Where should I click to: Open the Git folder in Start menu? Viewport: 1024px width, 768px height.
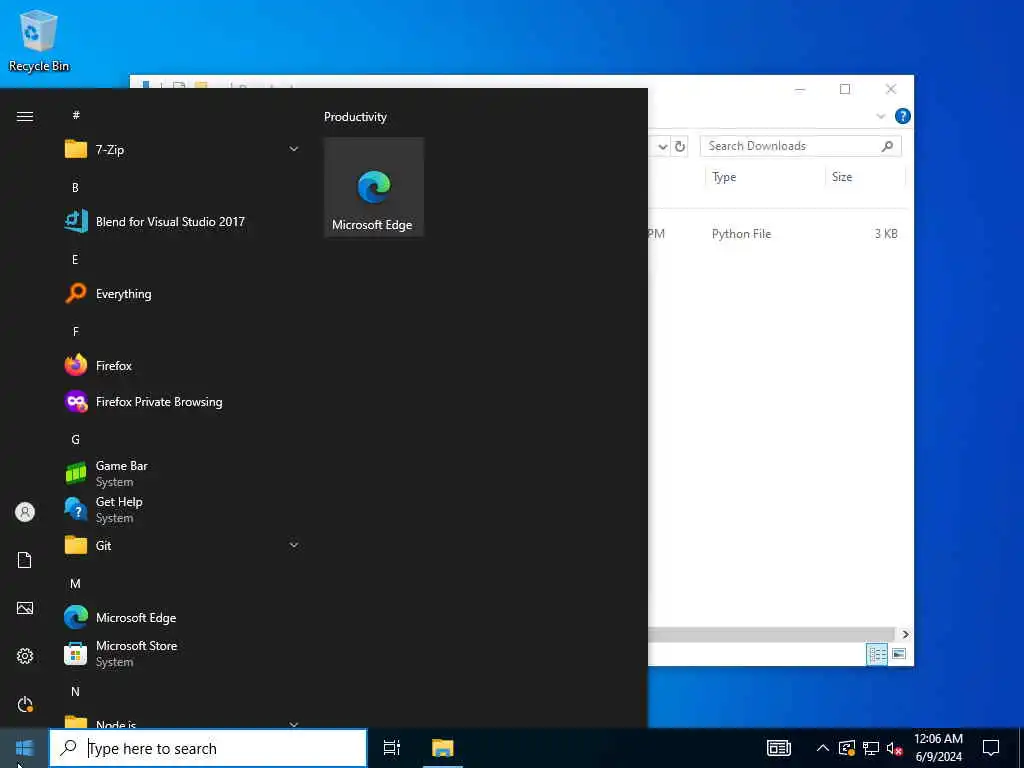[x=182, y=545]
